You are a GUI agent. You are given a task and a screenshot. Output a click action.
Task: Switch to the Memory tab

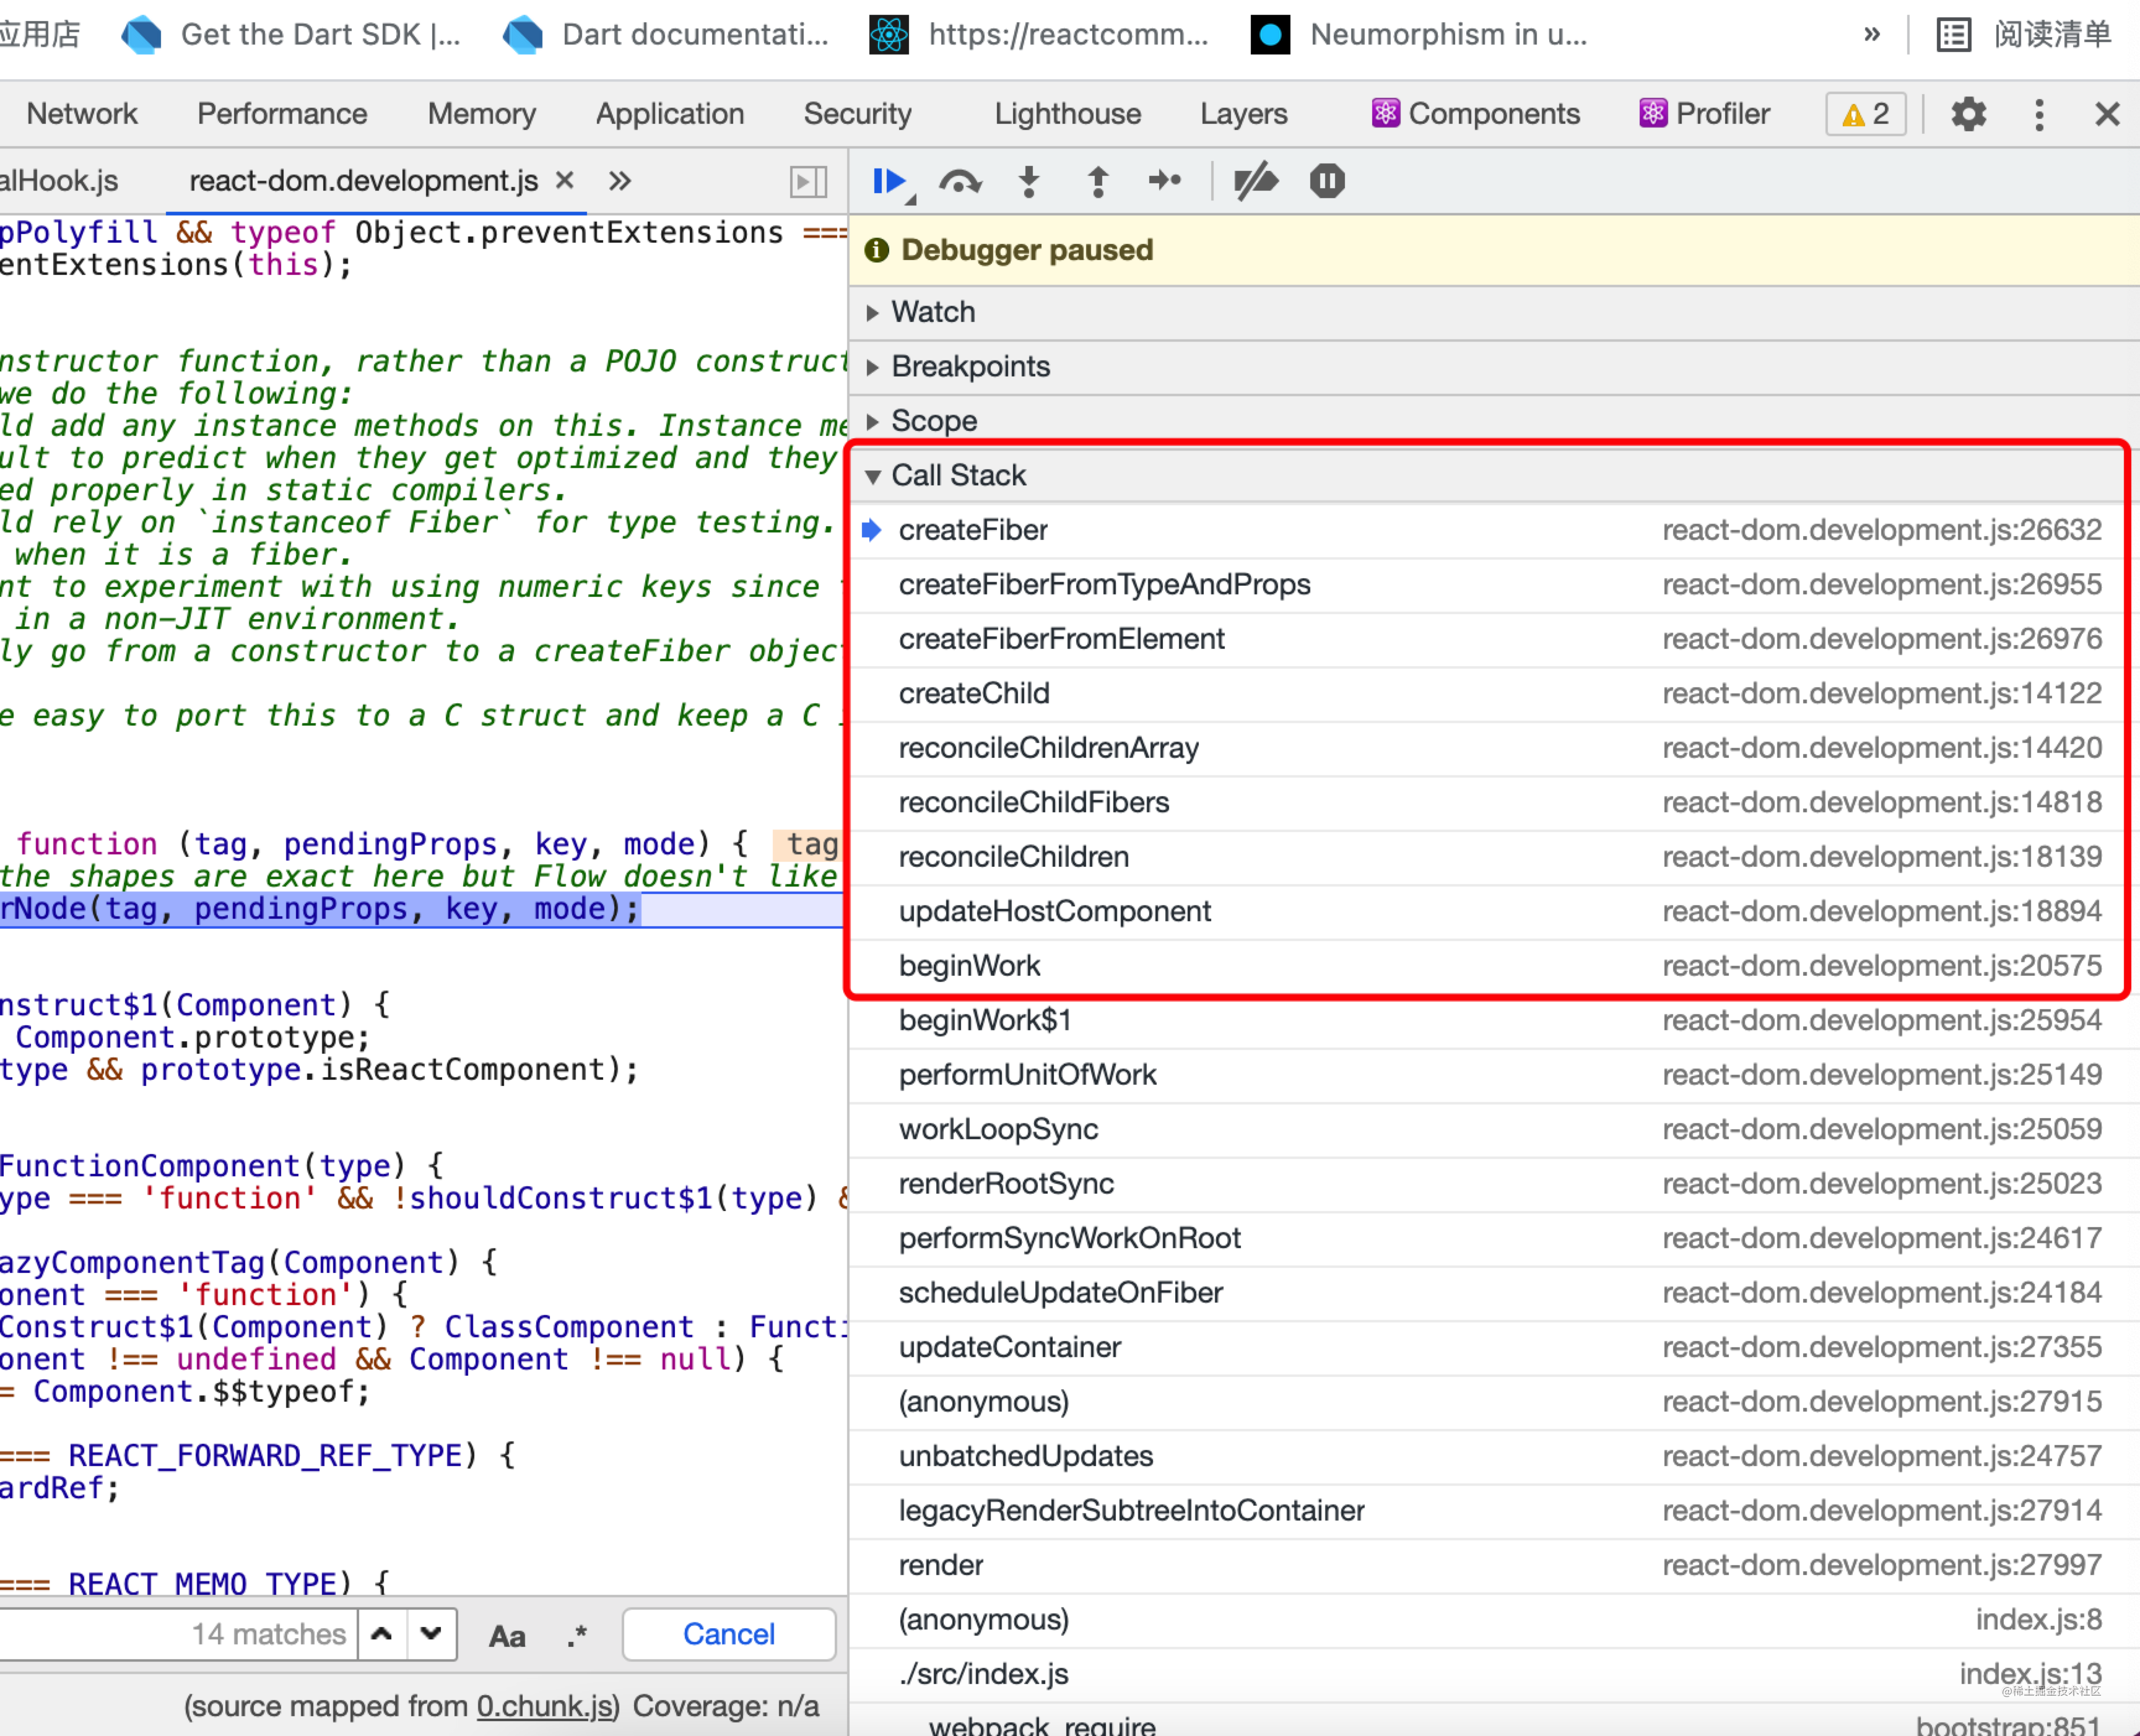pyautogui.click(x=482, y=114)
